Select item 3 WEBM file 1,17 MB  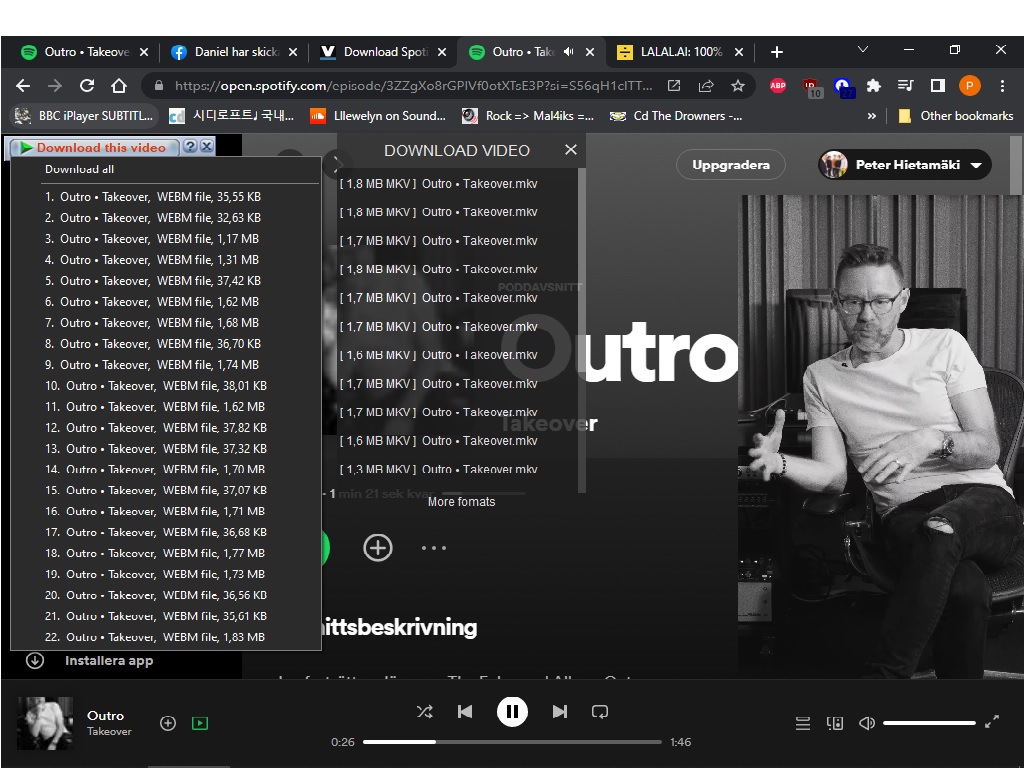166,239
